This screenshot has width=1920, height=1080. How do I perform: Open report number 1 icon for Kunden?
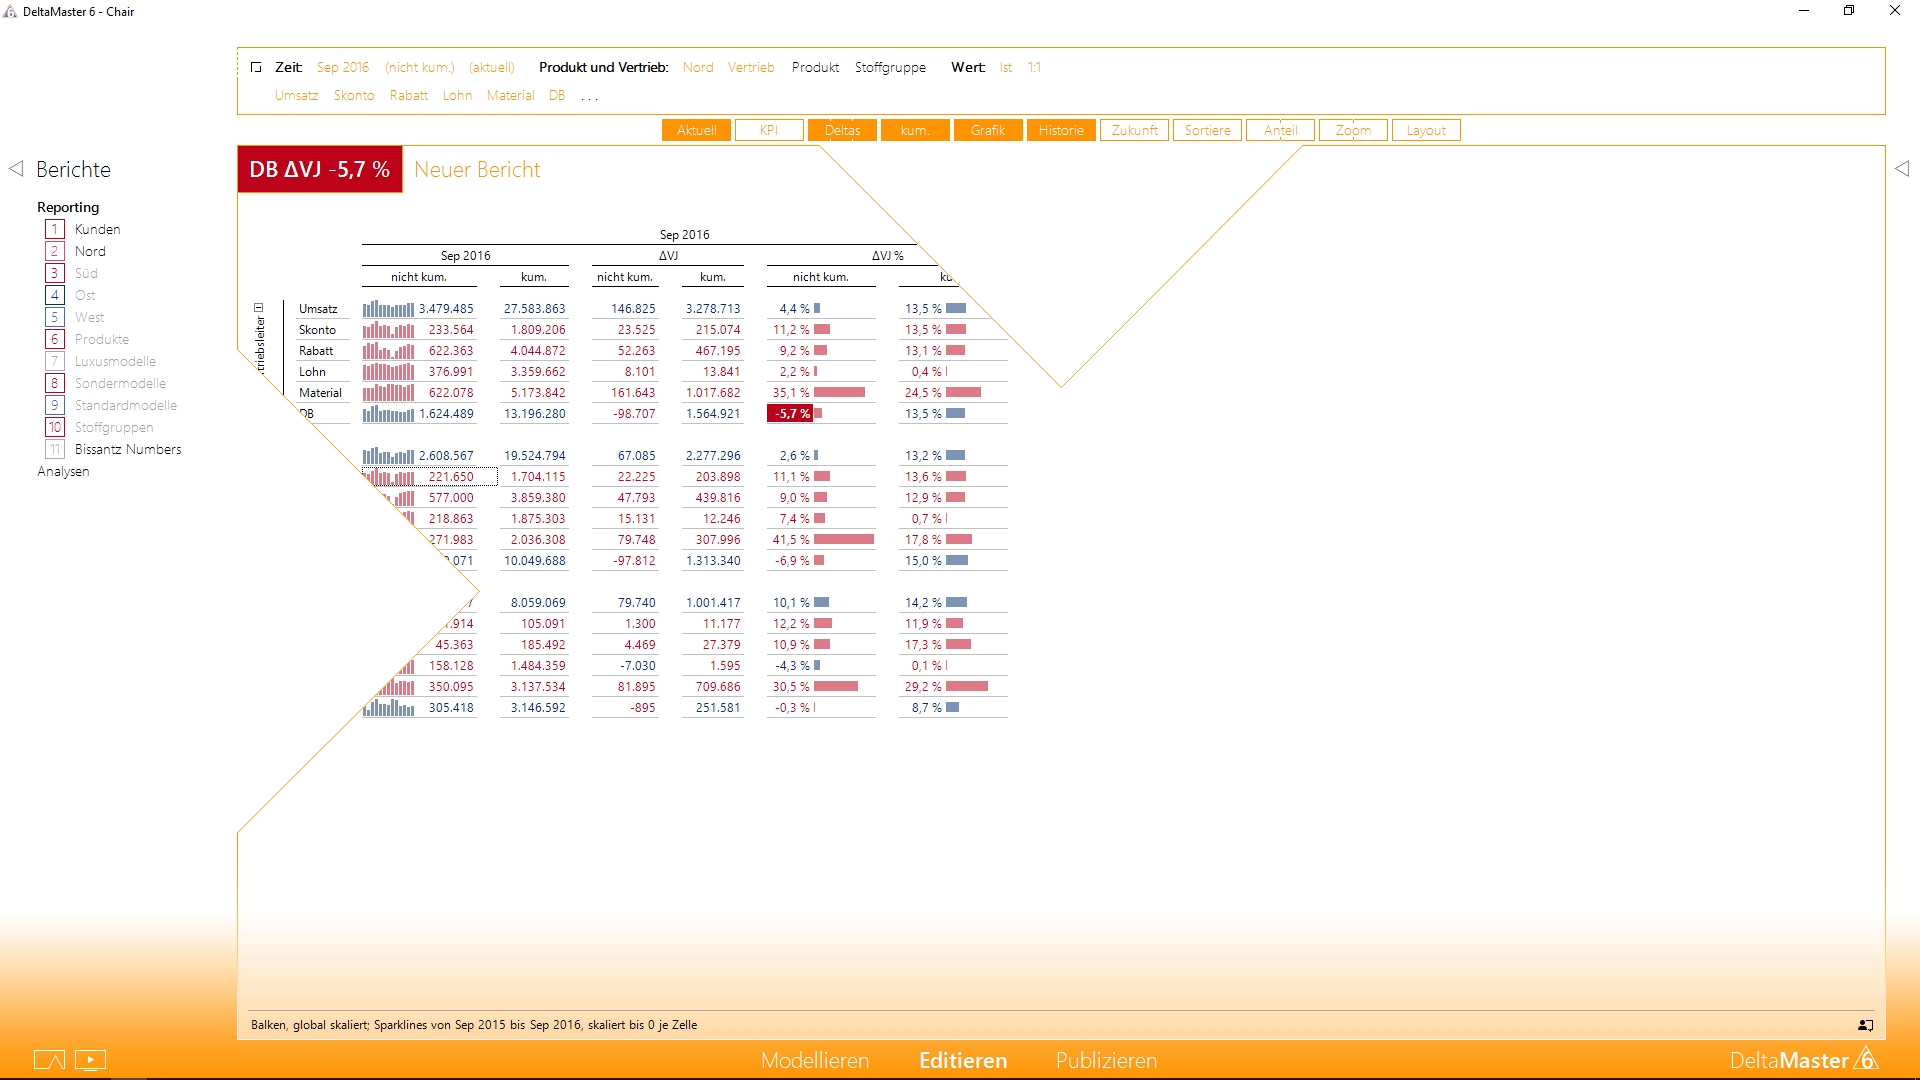pyautogui.click(x=55, y=229)
